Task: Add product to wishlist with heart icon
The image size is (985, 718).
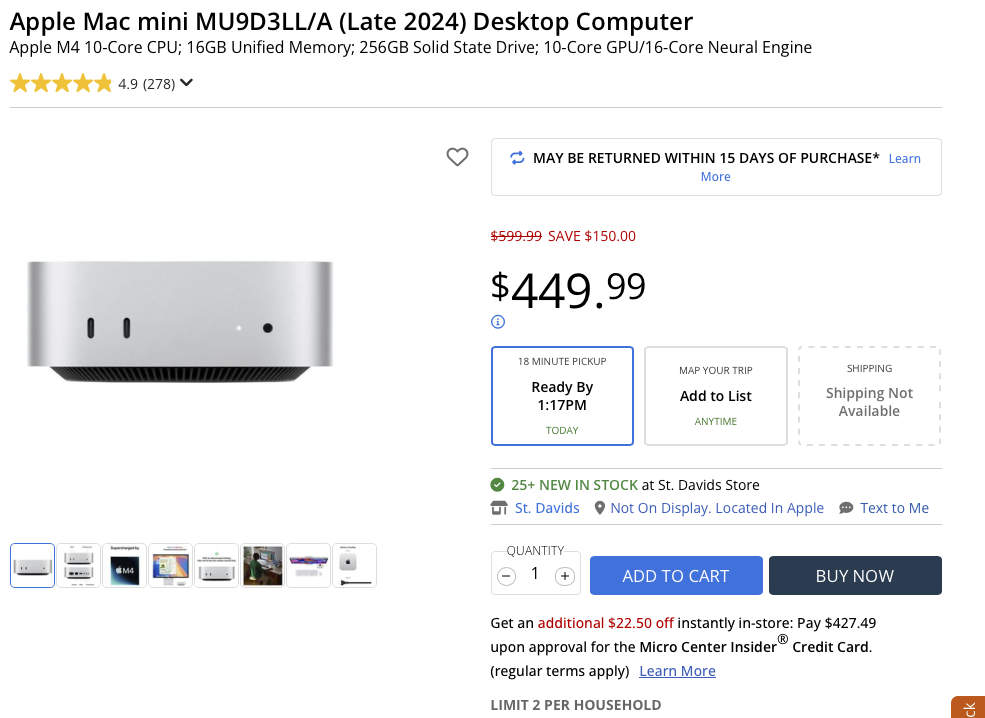Action: pos(457,157)
